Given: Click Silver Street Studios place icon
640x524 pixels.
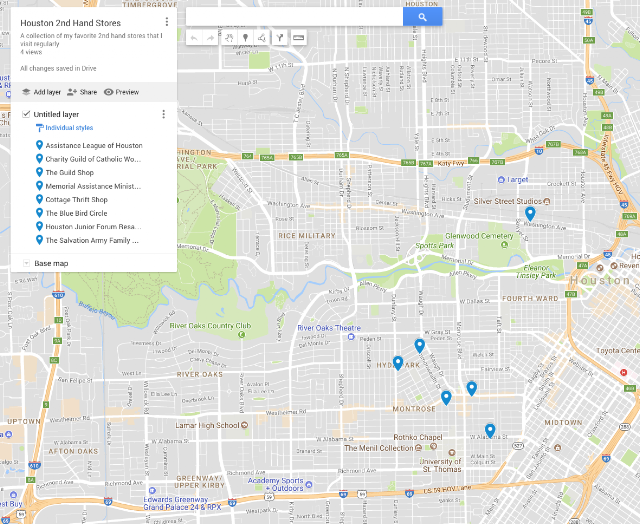Looking at the screenshot, I should click(x=547, y=201).
